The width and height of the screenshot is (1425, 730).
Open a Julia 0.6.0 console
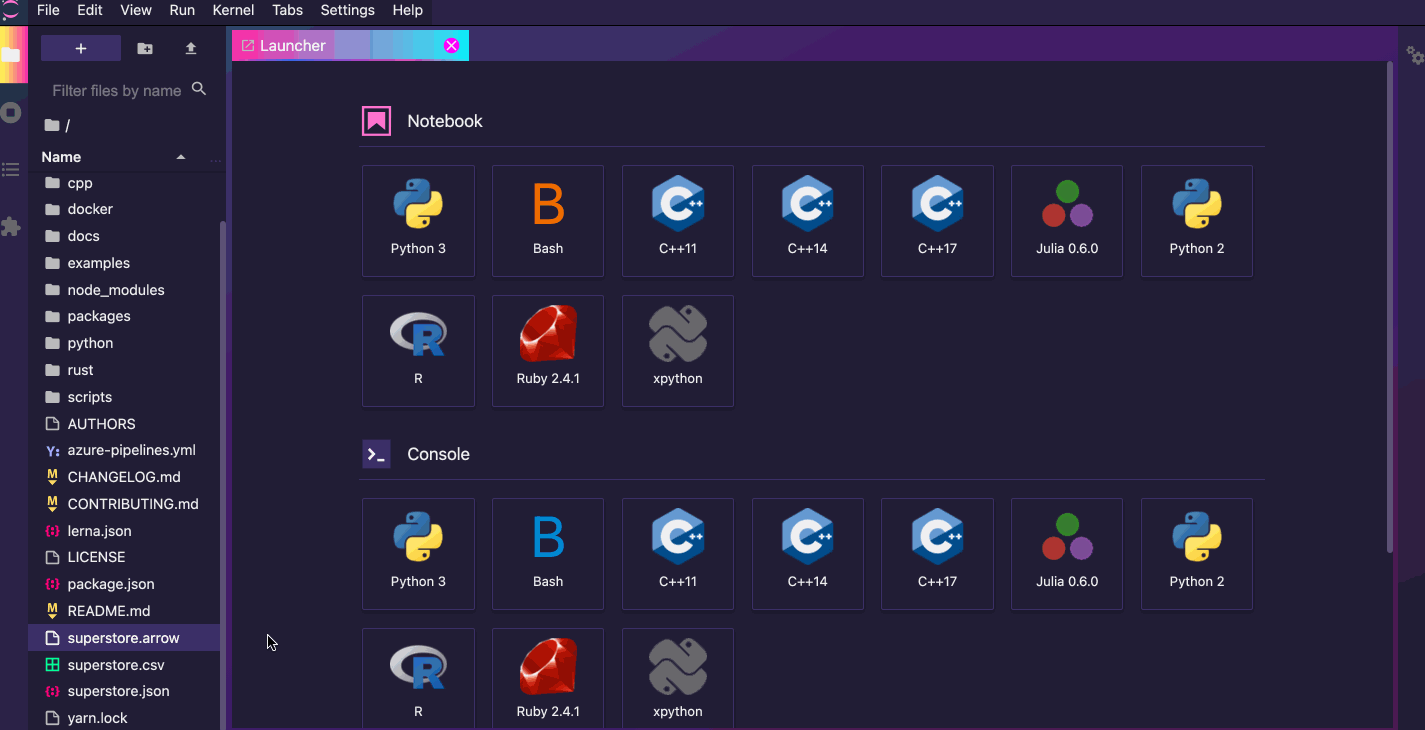pos(1067,554)
